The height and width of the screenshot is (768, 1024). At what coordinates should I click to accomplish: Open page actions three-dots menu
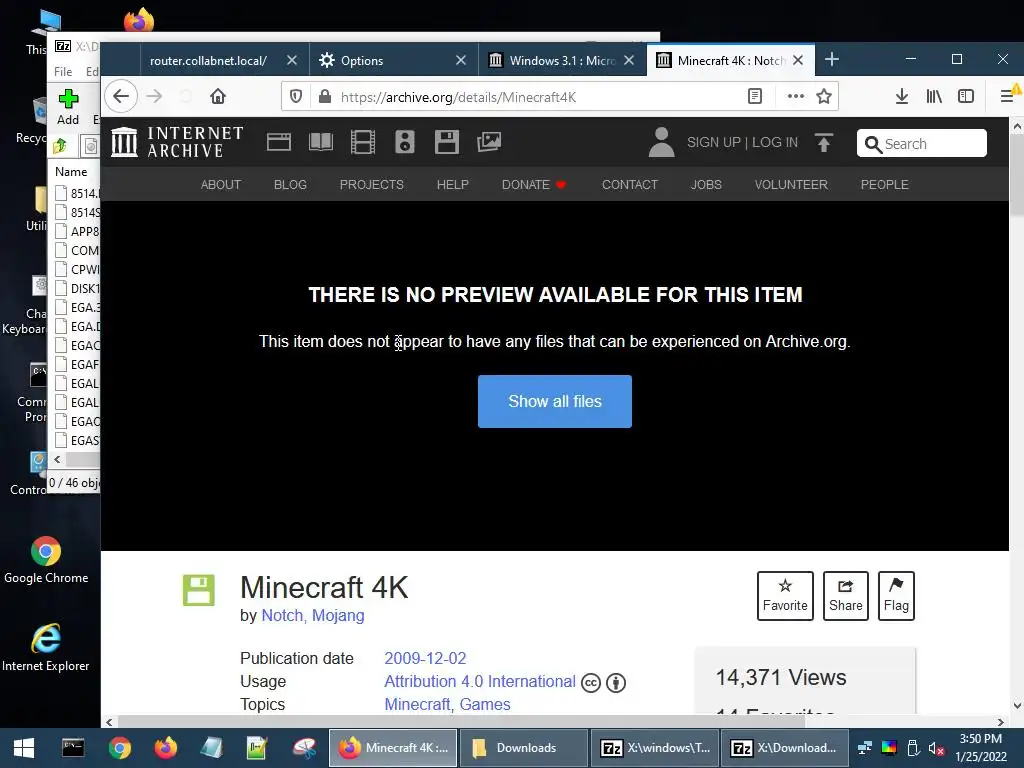(x=795, y=97)
